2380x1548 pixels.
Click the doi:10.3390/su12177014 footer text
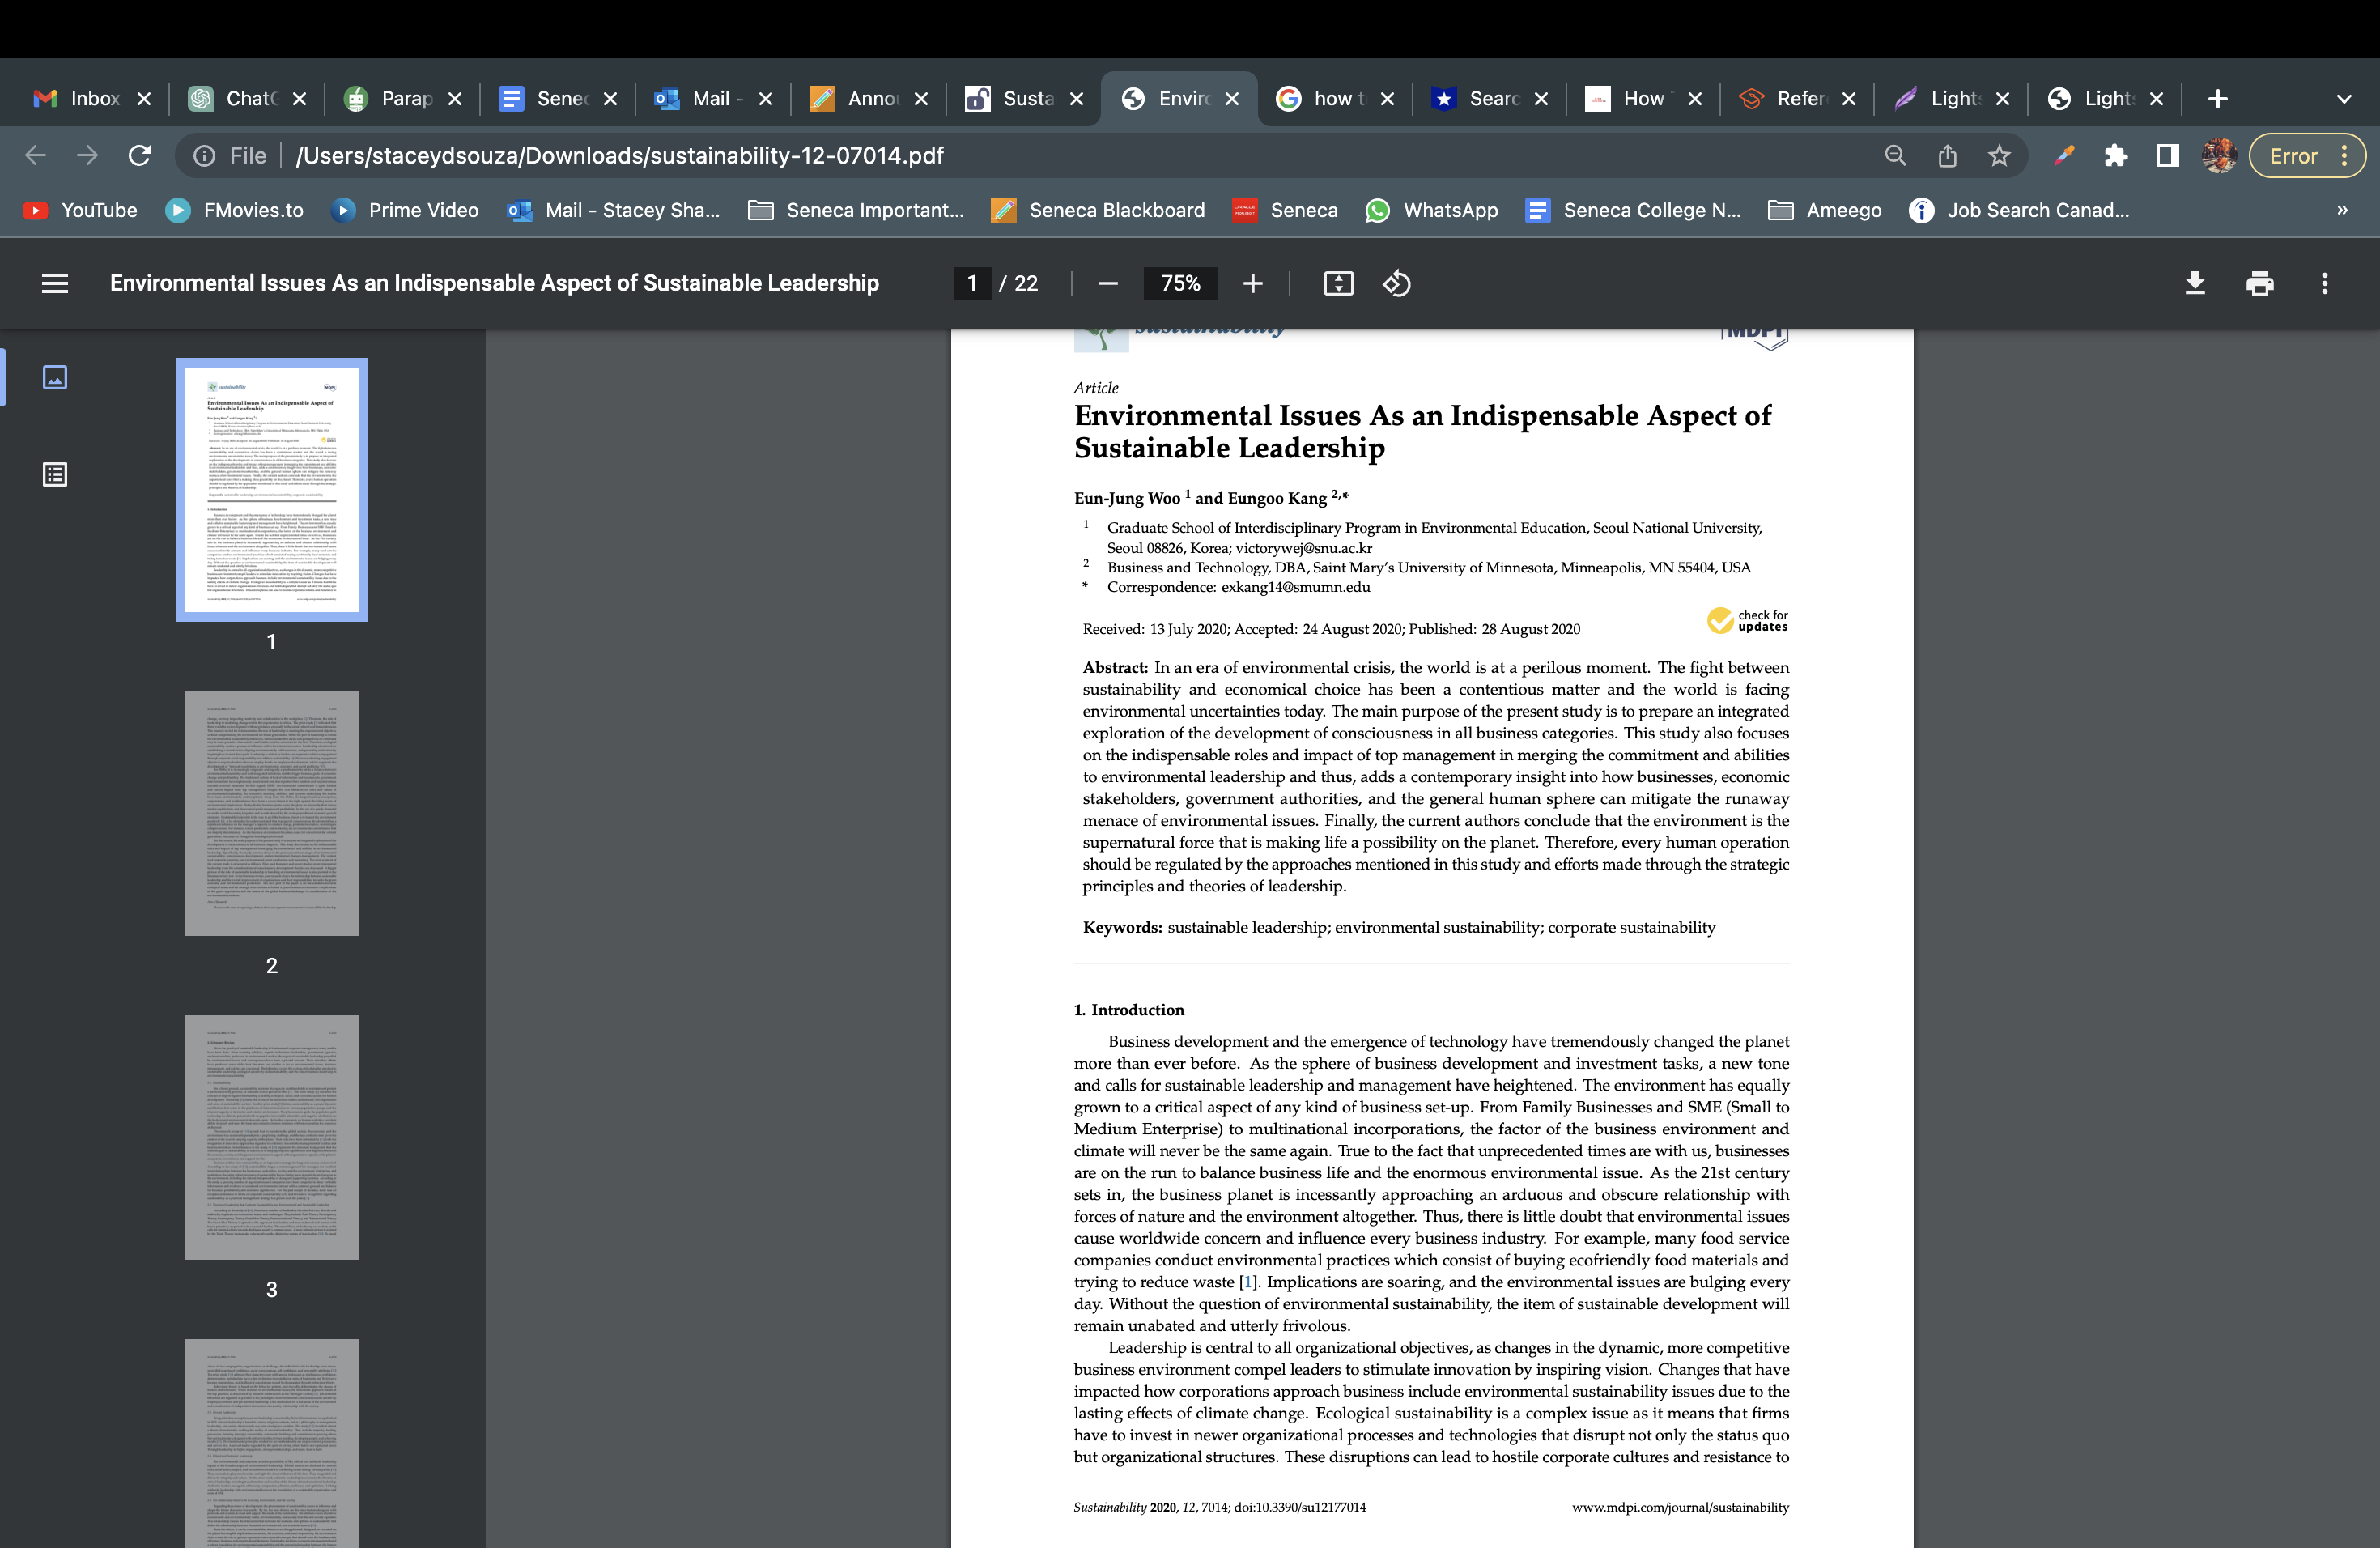click(x=1300, y=1507)
